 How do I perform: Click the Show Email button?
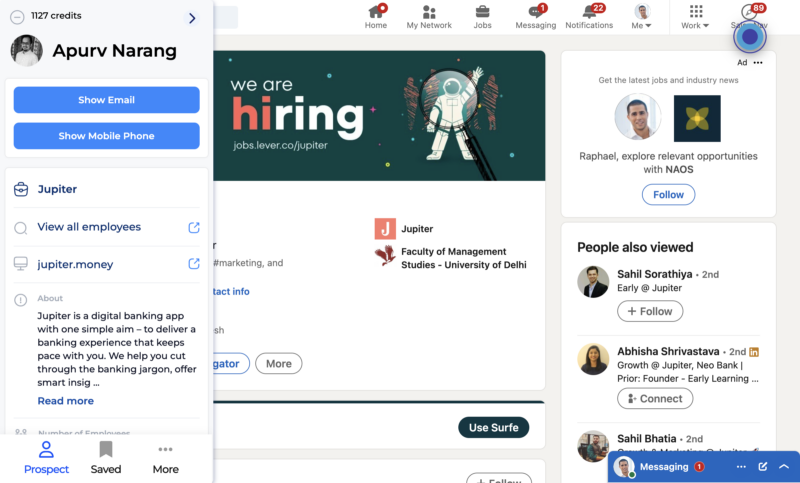(x=107, y=100)
